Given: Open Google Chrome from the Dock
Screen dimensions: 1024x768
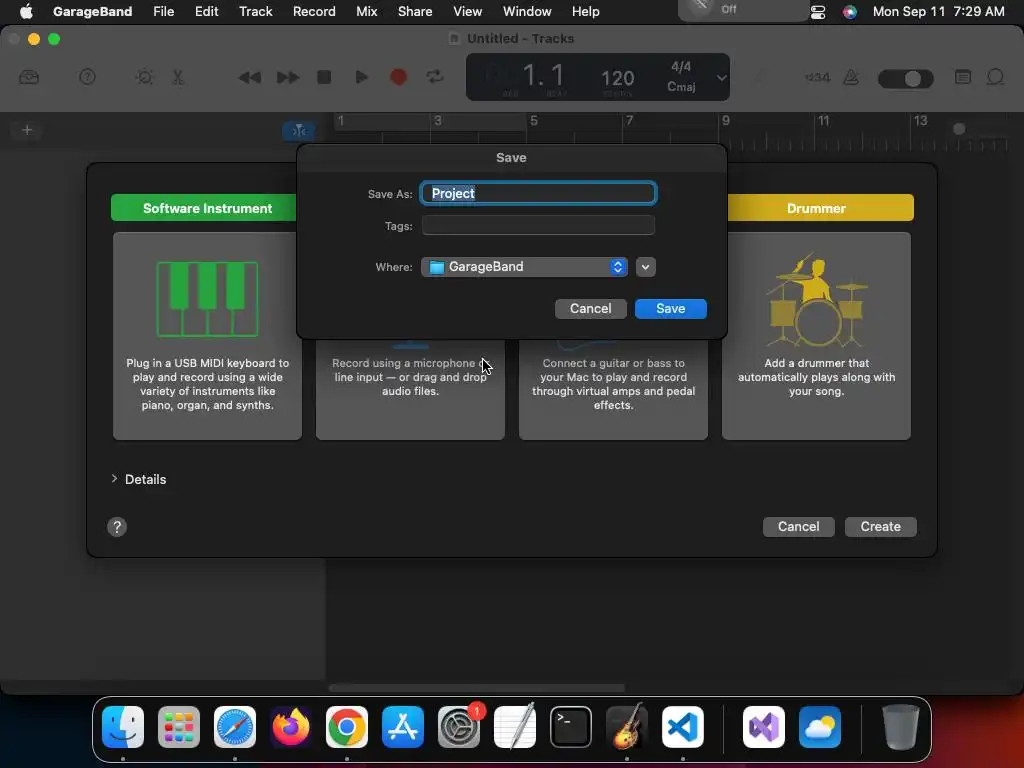Looking at the screenshot, I should [347, 727].
